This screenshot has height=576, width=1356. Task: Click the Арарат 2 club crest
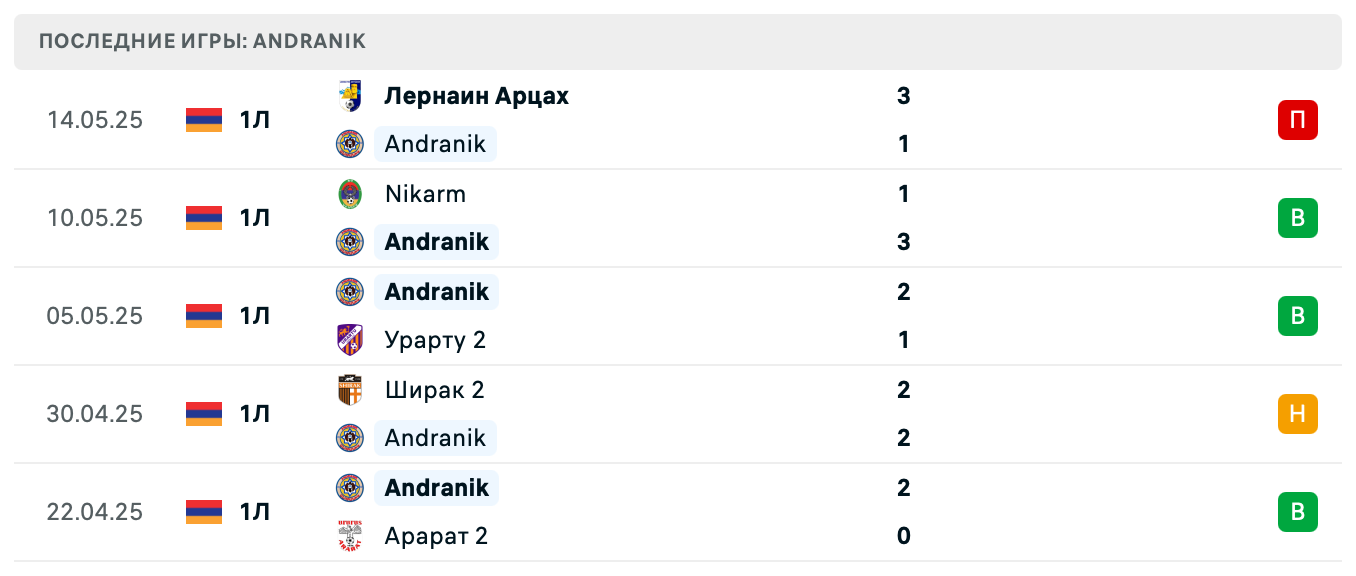coord(349,536)
